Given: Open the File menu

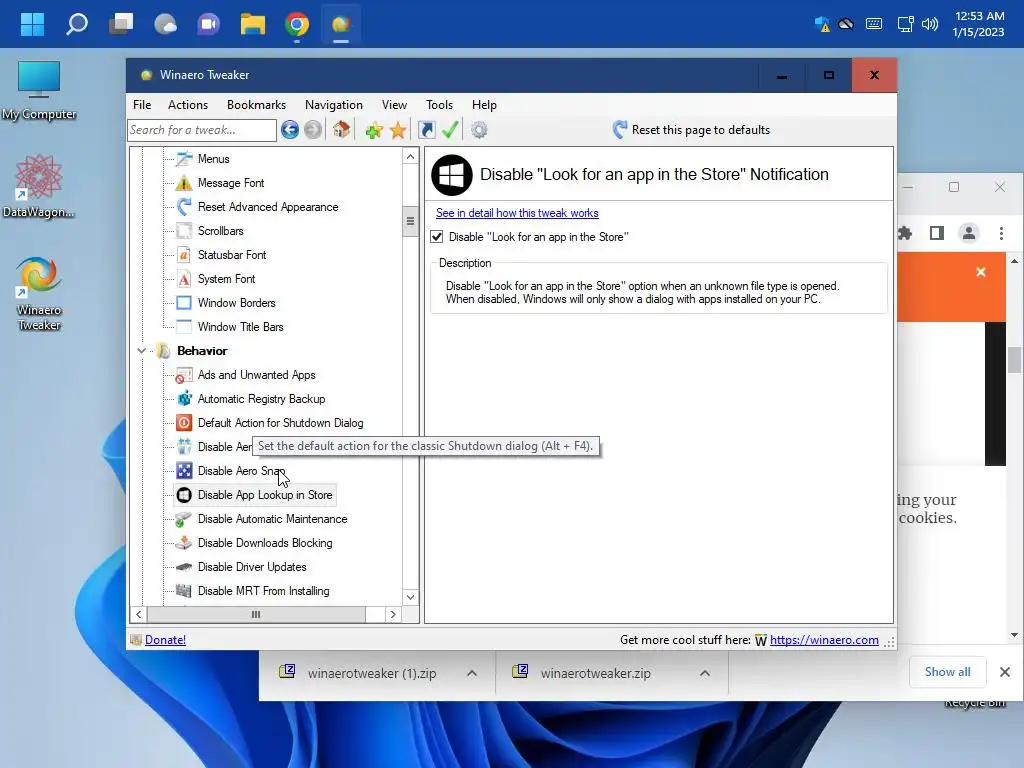Looking at the screenshot, I should point(142,104).
